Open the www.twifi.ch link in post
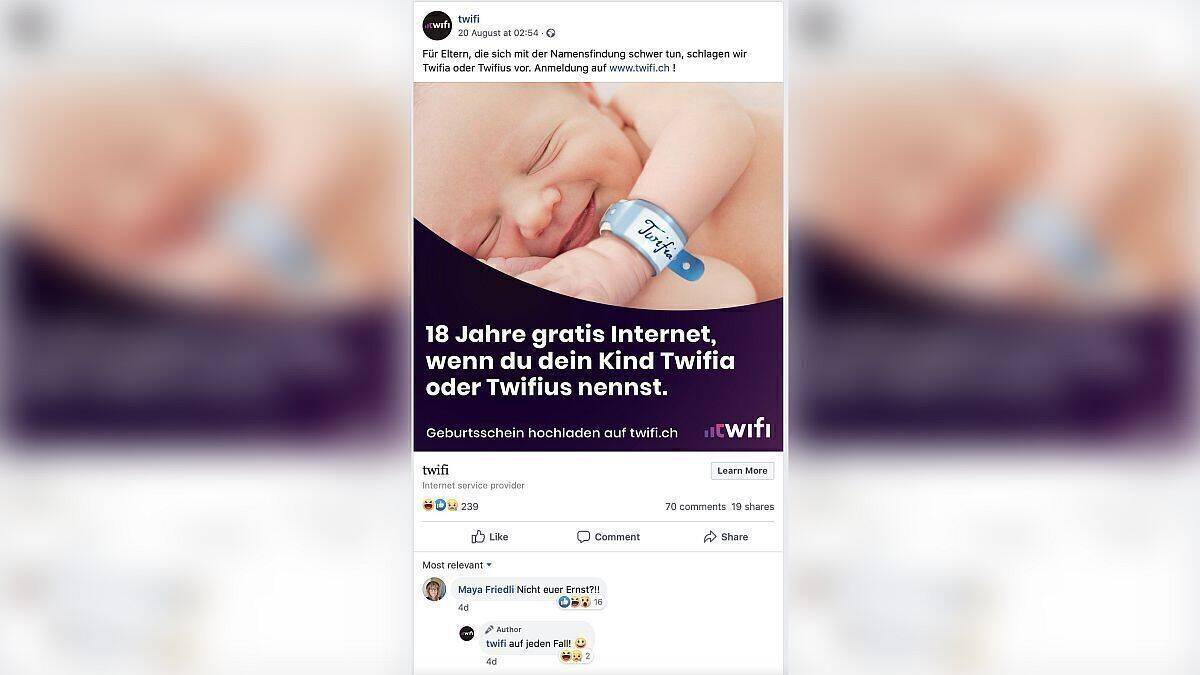Screen dimensions: 1200x675 click(639, 68)
